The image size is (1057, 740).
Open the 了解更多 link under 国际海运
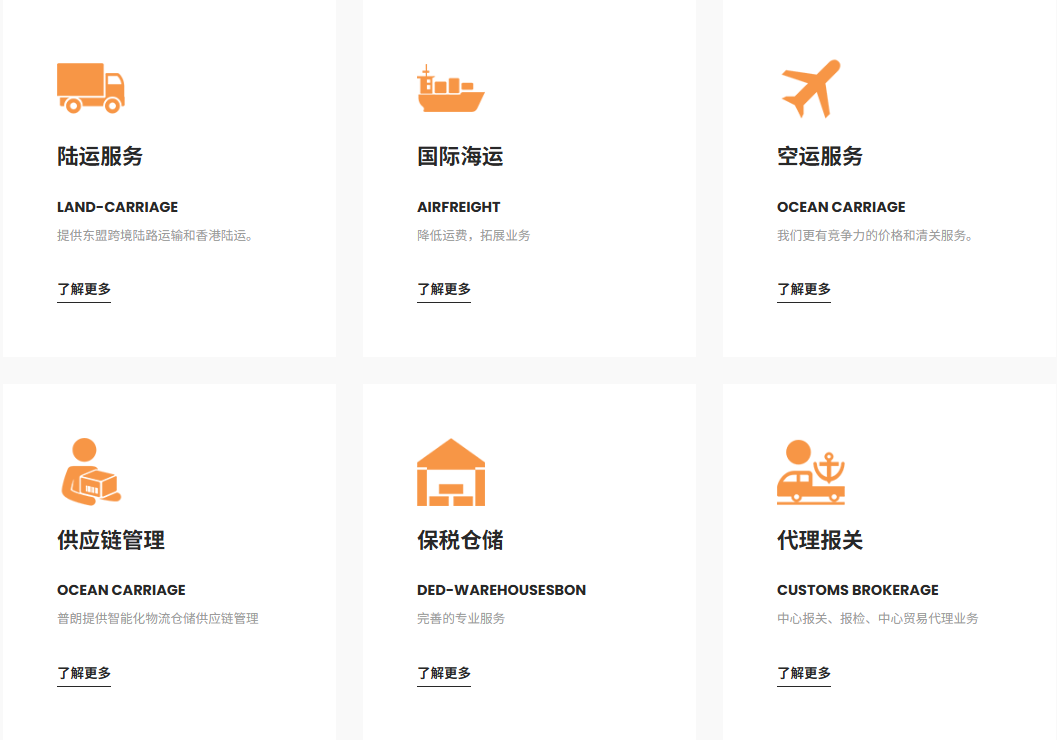[x=444, y=289]
